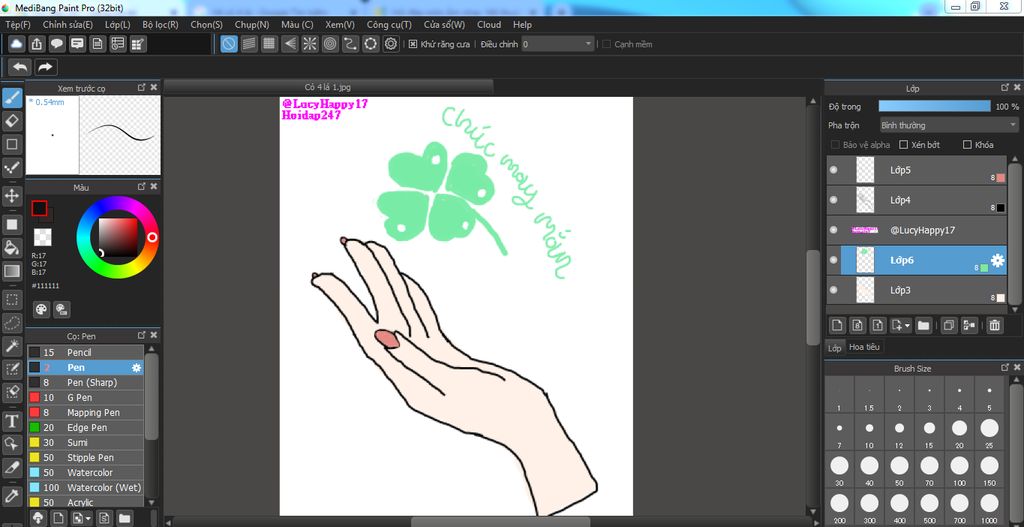The height and width of the screenshot is (527, 1024).
Task: Expand the add-layer dropdown arrow in Lớp panel
Action: click(908, 325)
